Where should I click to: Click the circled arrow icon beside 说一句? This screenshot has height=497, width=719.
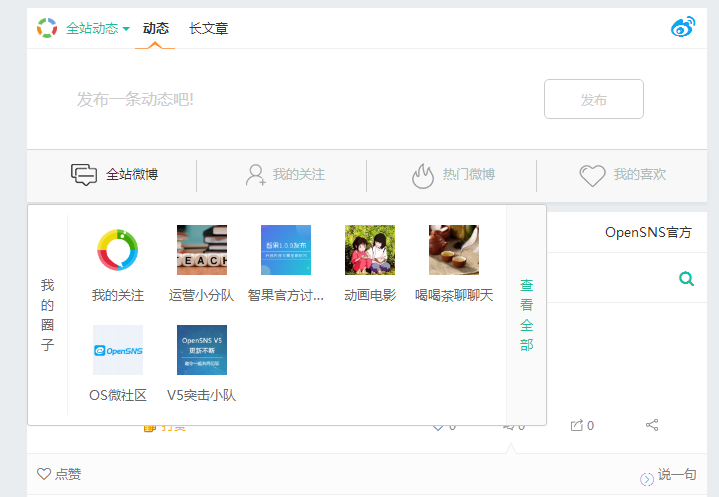(647, 479)
